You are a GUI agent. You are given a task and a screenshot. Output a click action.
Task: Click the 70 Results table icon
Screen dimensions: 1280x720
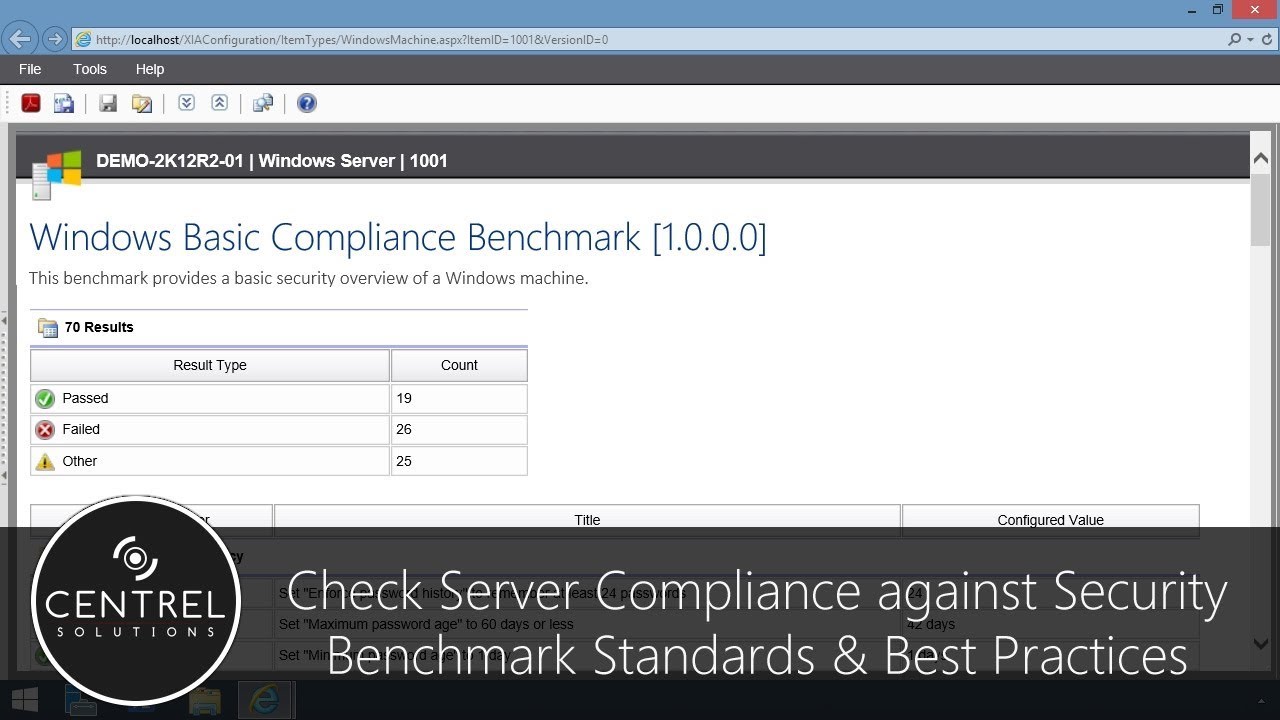tap(48, 327)
